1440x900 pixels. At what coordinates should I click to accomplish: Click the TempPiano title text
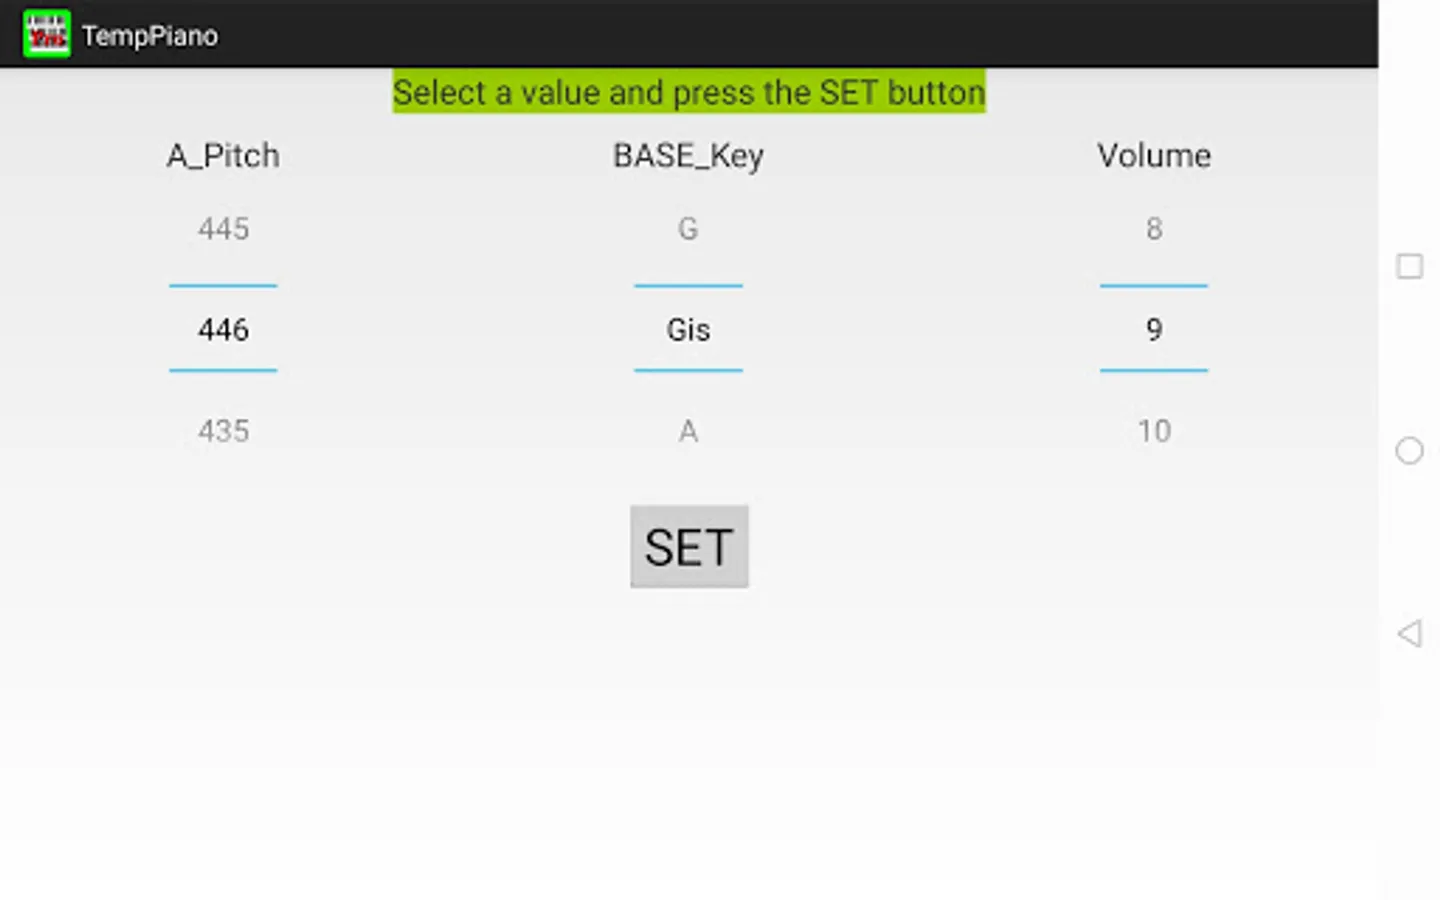[x=150, y=36]
